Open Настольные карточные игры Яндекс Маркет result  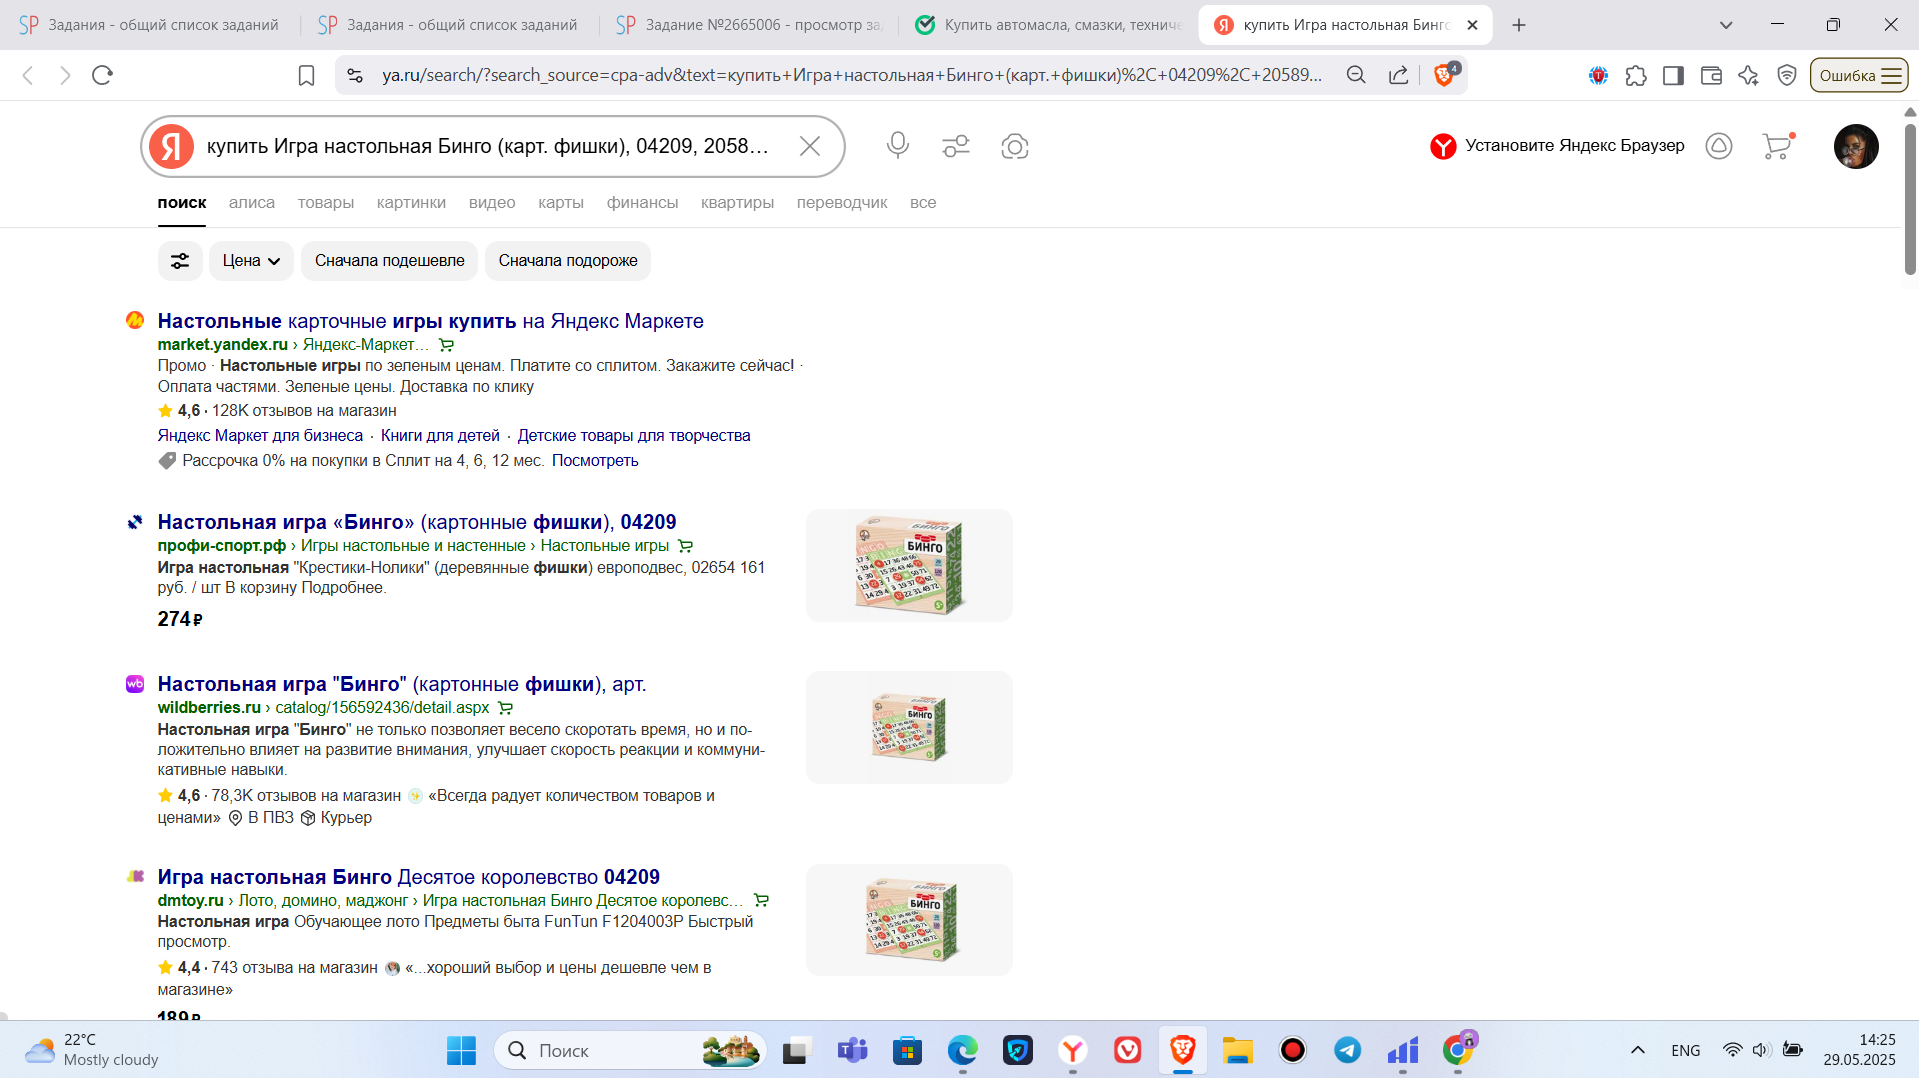(x=430, y=321)
